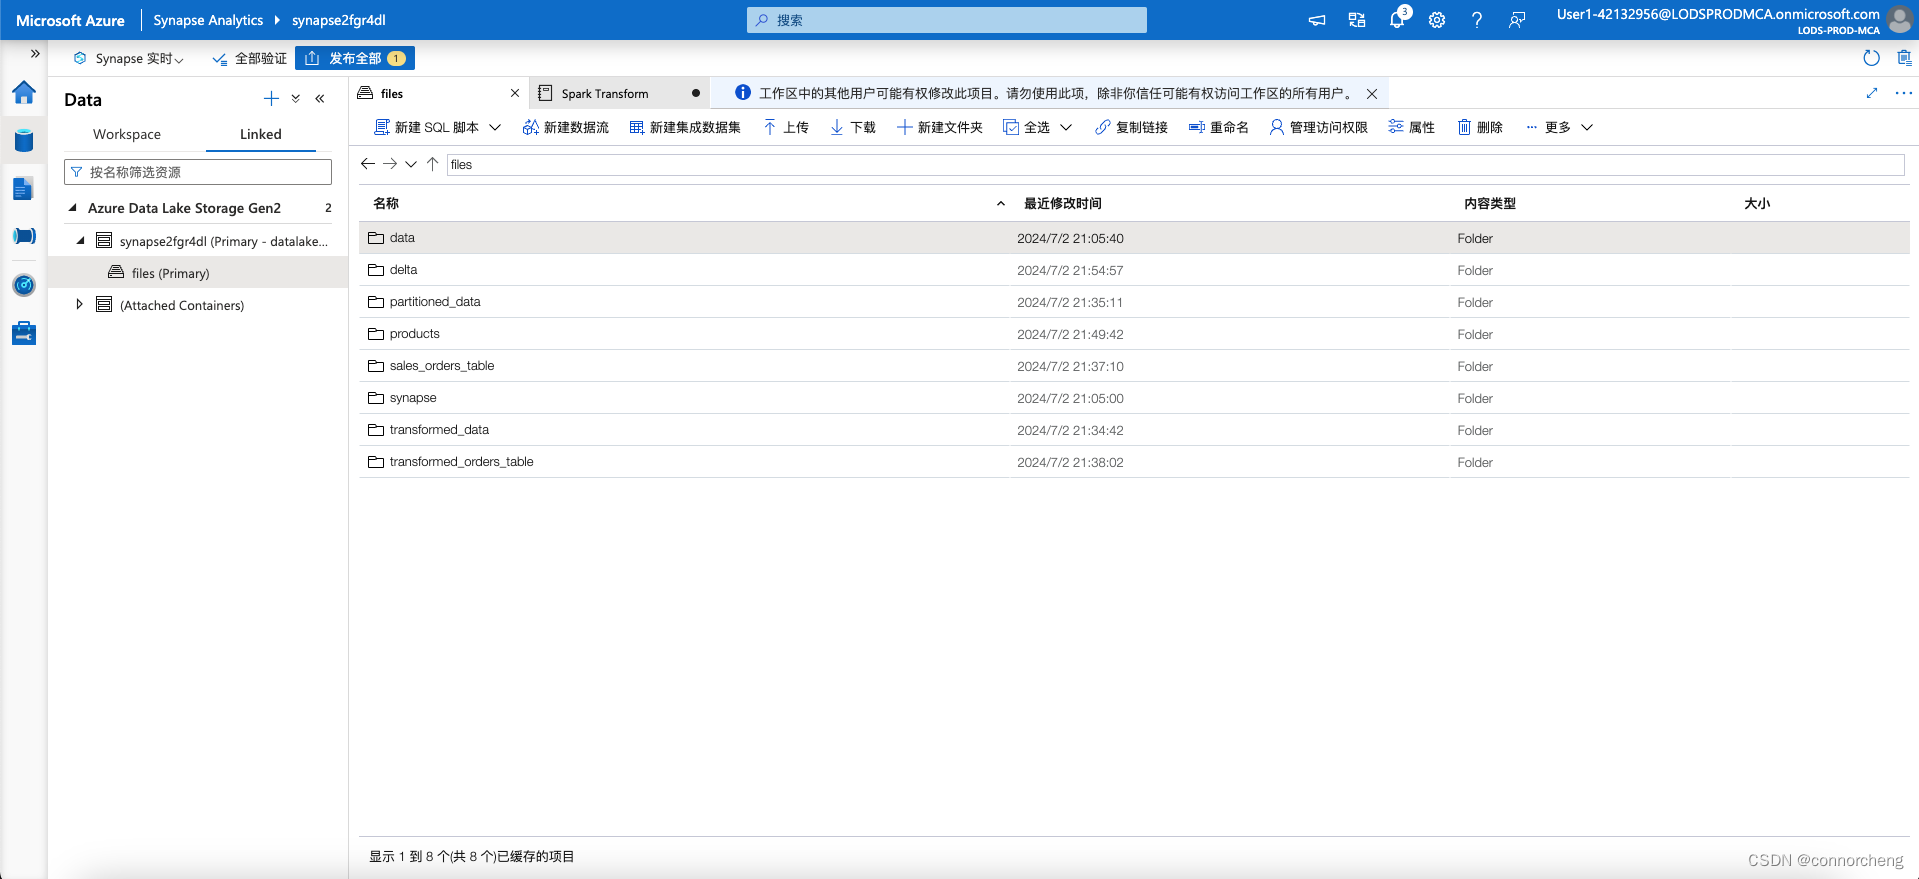Click 属性 properties button
Viewport: 1919px width, 879px height.
[x=1411, y=127]
